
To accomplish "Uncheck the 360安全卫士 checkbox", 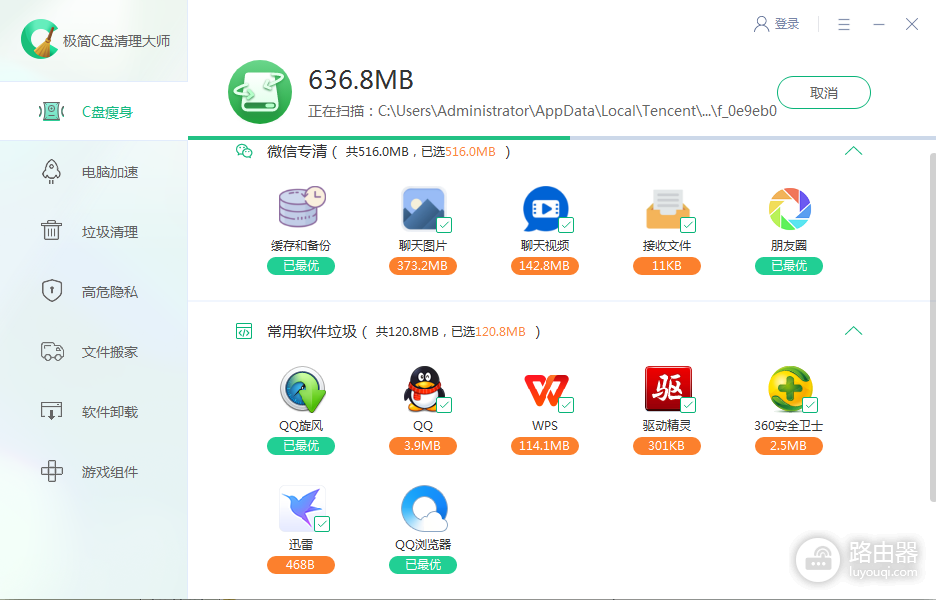I will (810, 405).
